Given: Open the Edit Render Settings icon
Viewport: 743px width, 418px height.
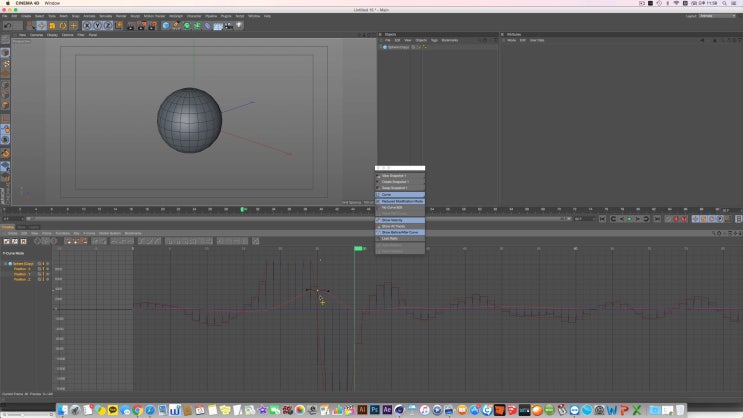Looking at the screenshot, I should coord(152,26).
